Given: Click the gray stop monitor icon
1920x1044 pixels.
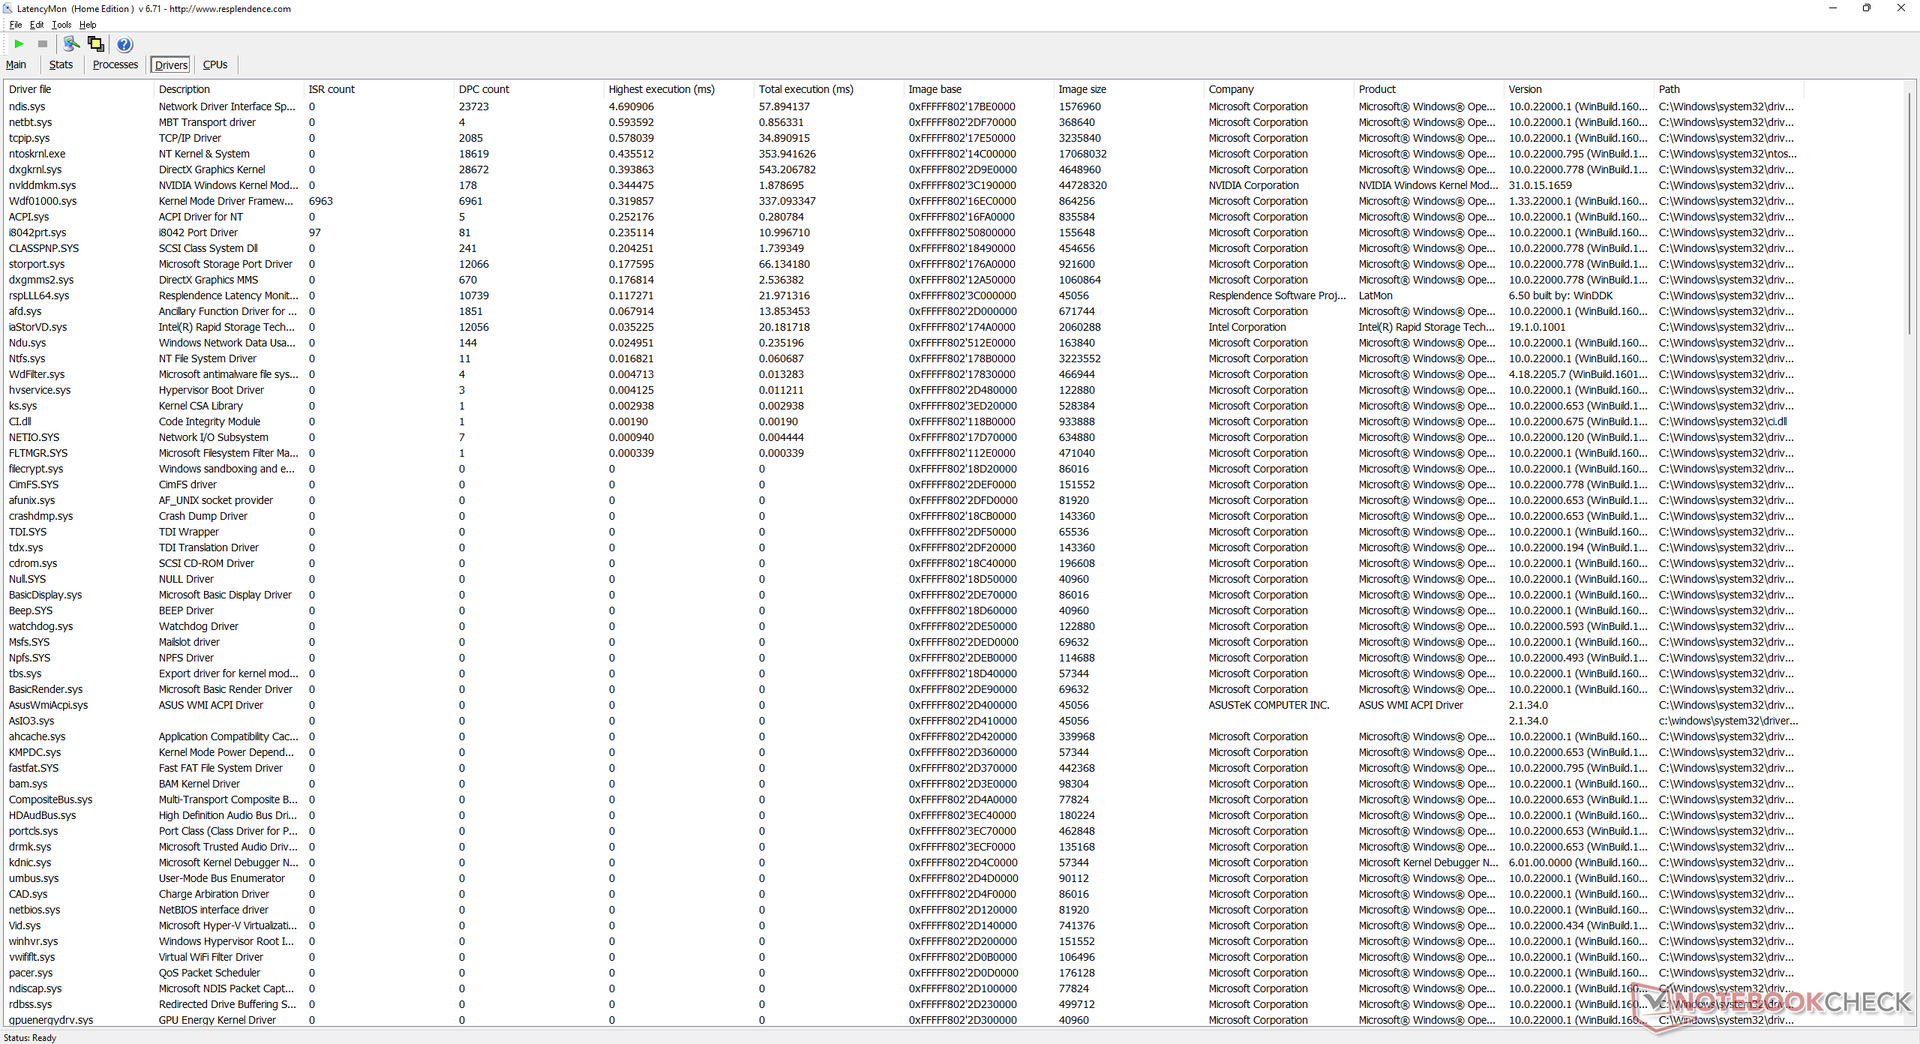Looking at the screenshot, I should [42, 44].
